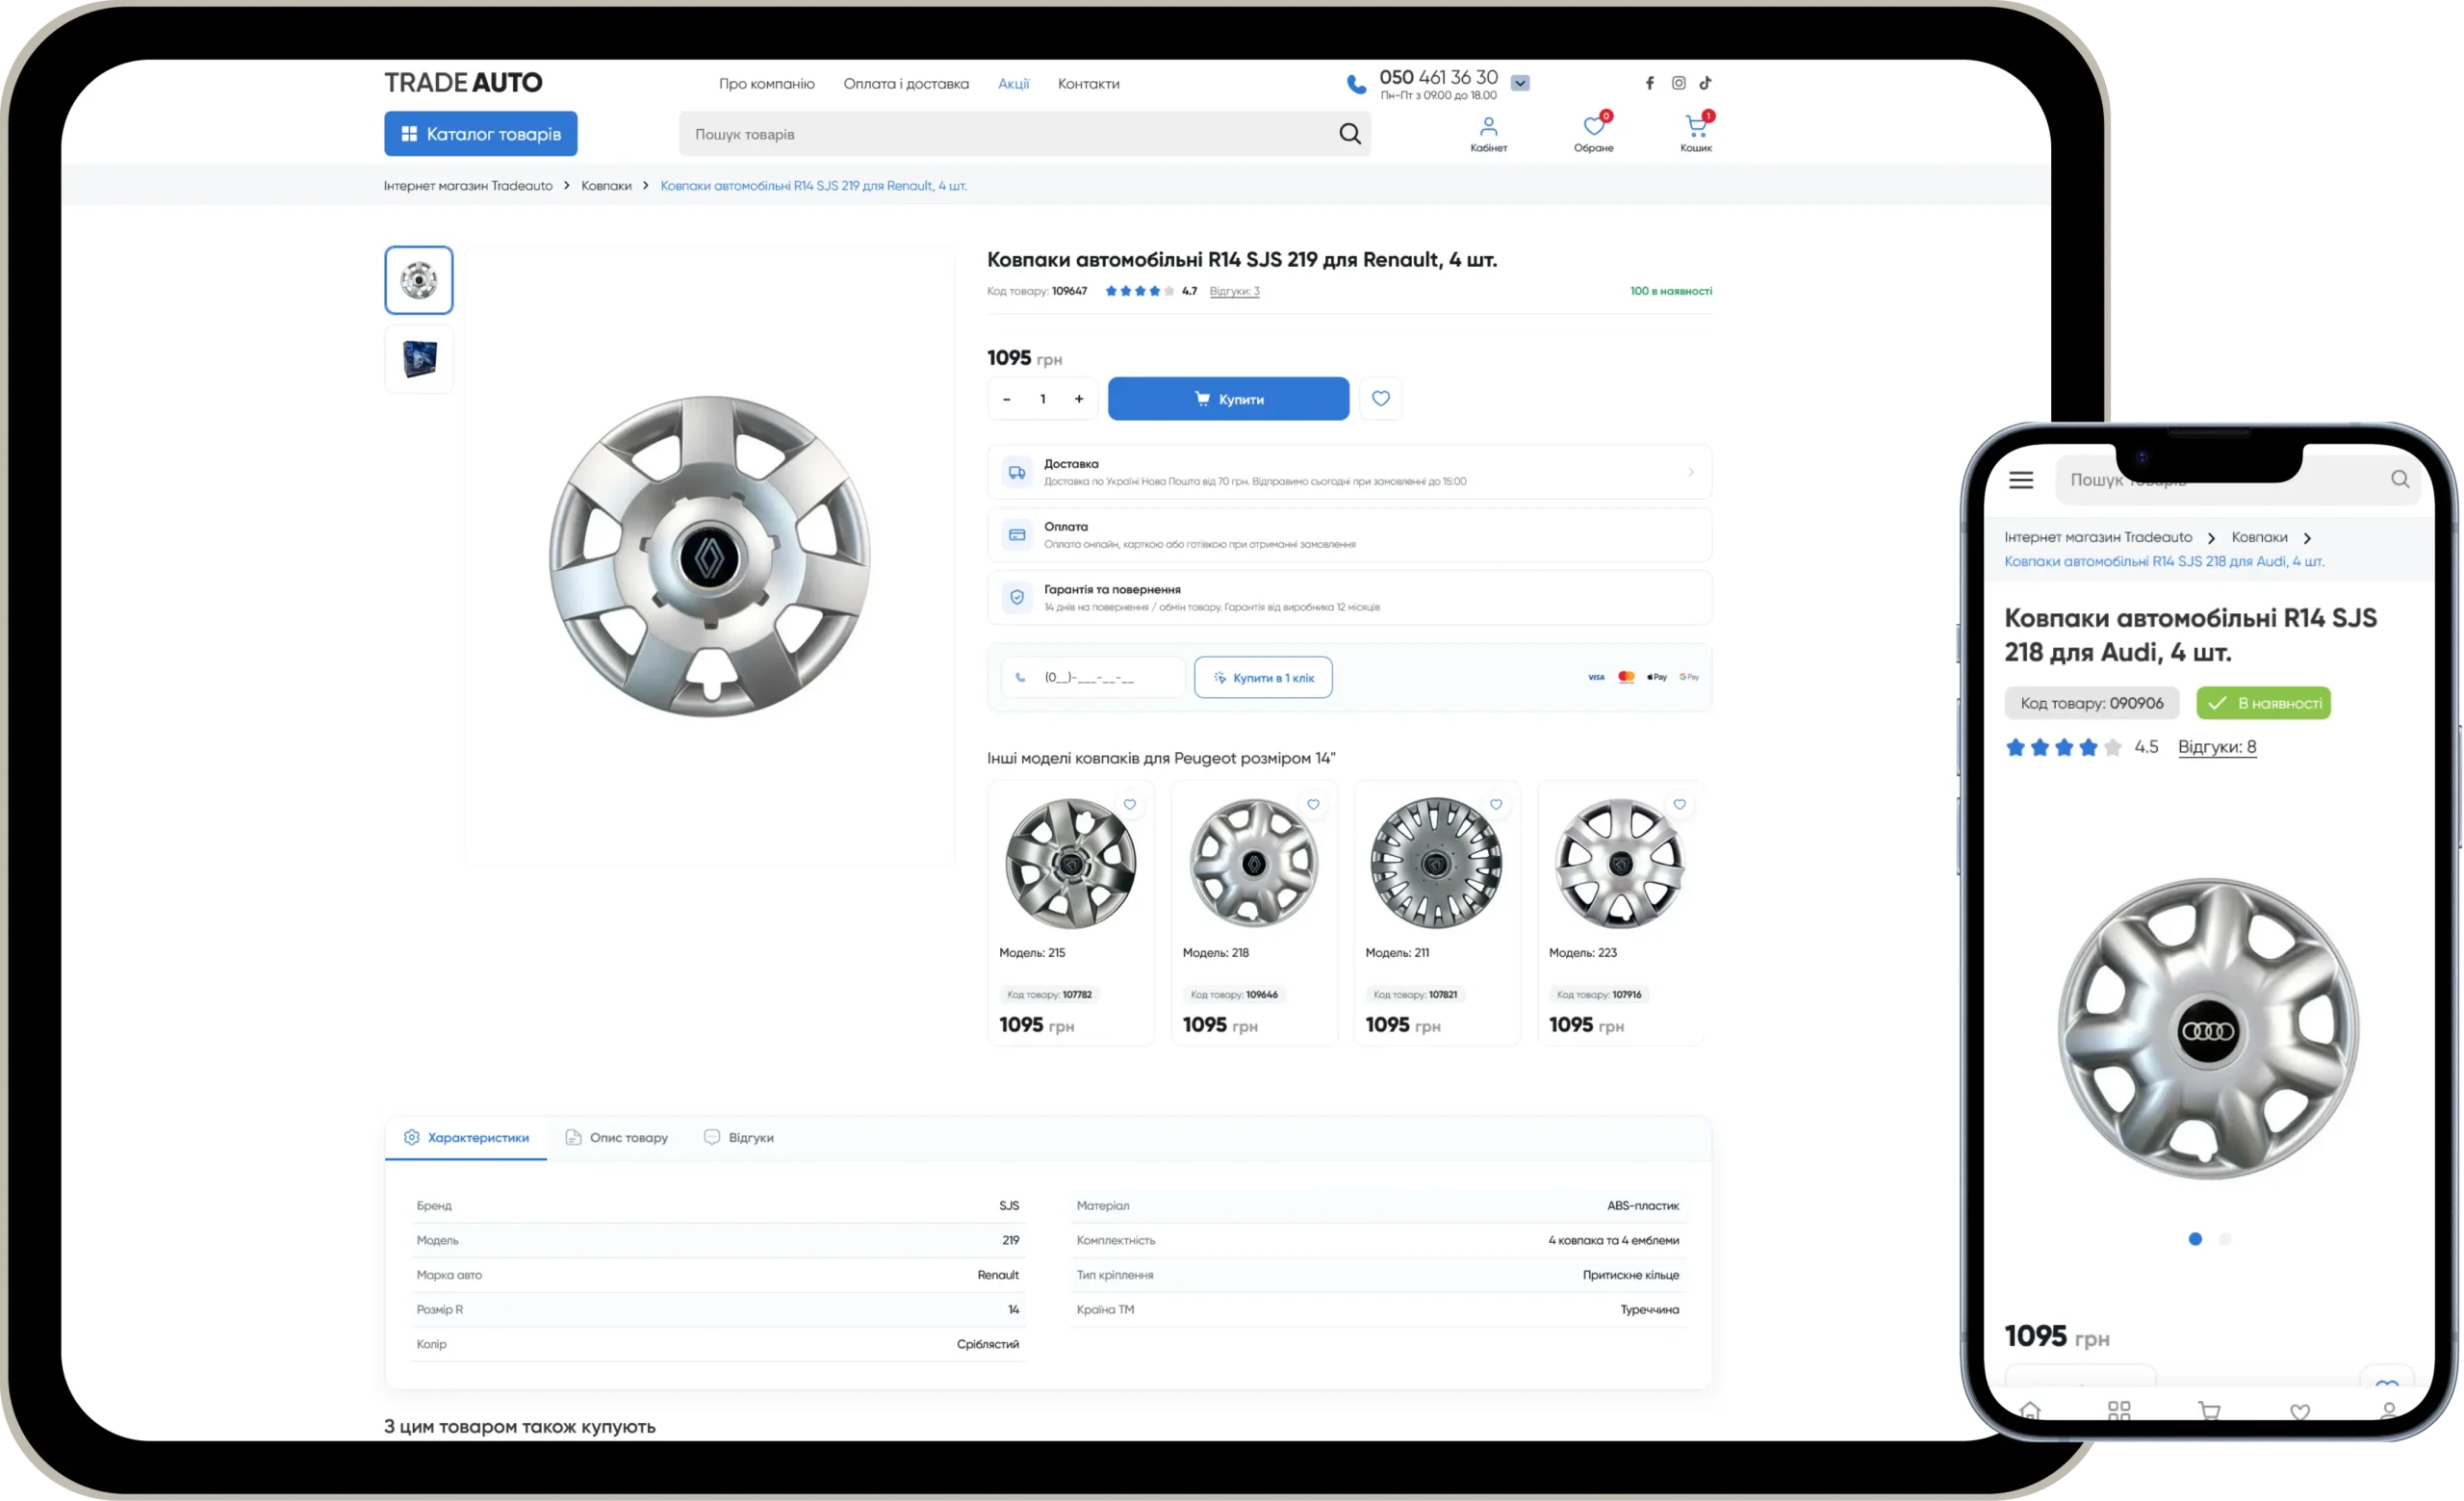Screen dimensions: 2464x1501
Task: Click the Google Pay payment icon
Action: pyautogui.click(x=1689, y=677)
